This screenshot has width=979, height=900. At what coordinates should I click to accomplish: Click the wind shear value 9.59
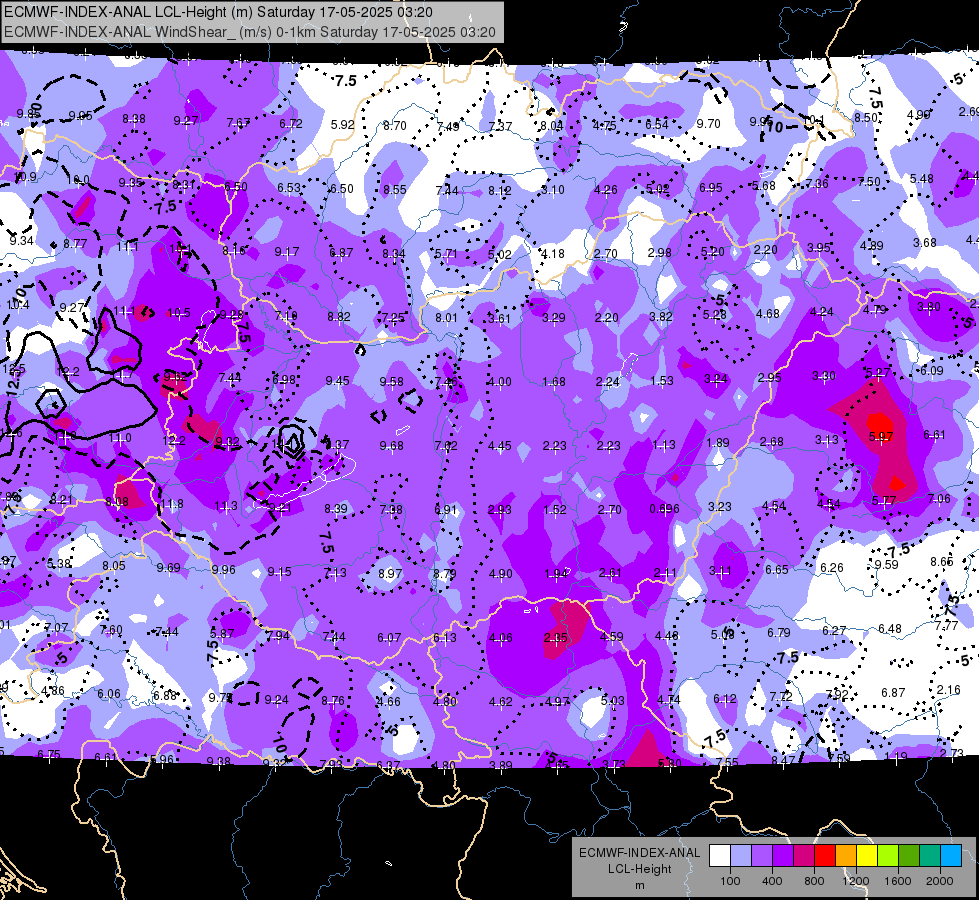(x=887, y=565)
